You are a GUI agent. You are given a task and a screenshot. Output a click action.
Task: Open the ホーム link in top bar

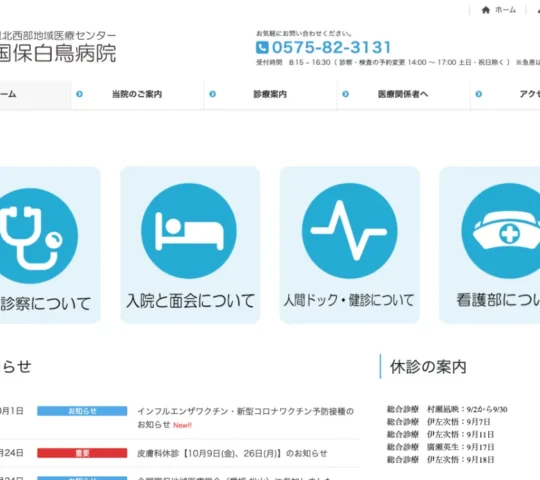click(505, 10)
